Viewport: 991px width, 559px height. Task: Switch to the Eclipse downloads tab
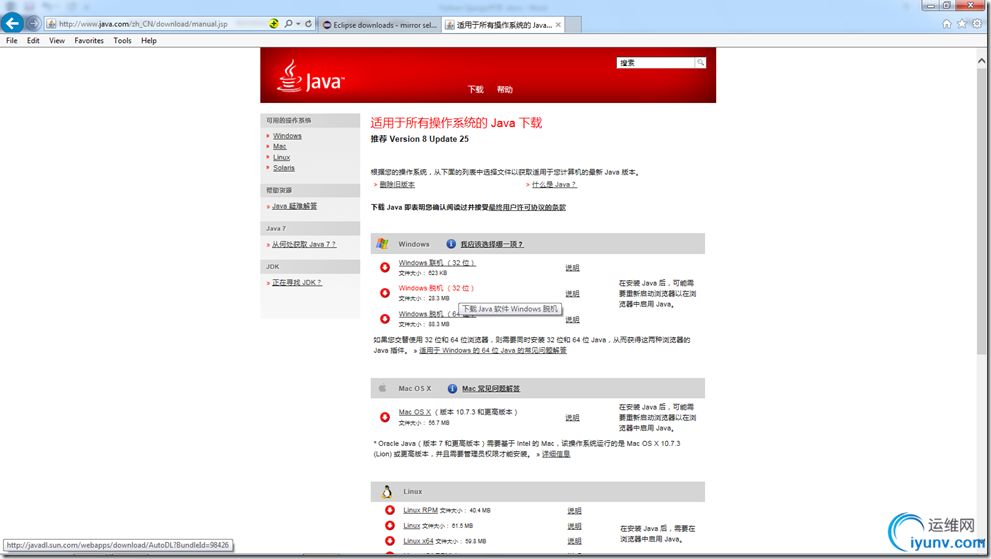[379, 25]
